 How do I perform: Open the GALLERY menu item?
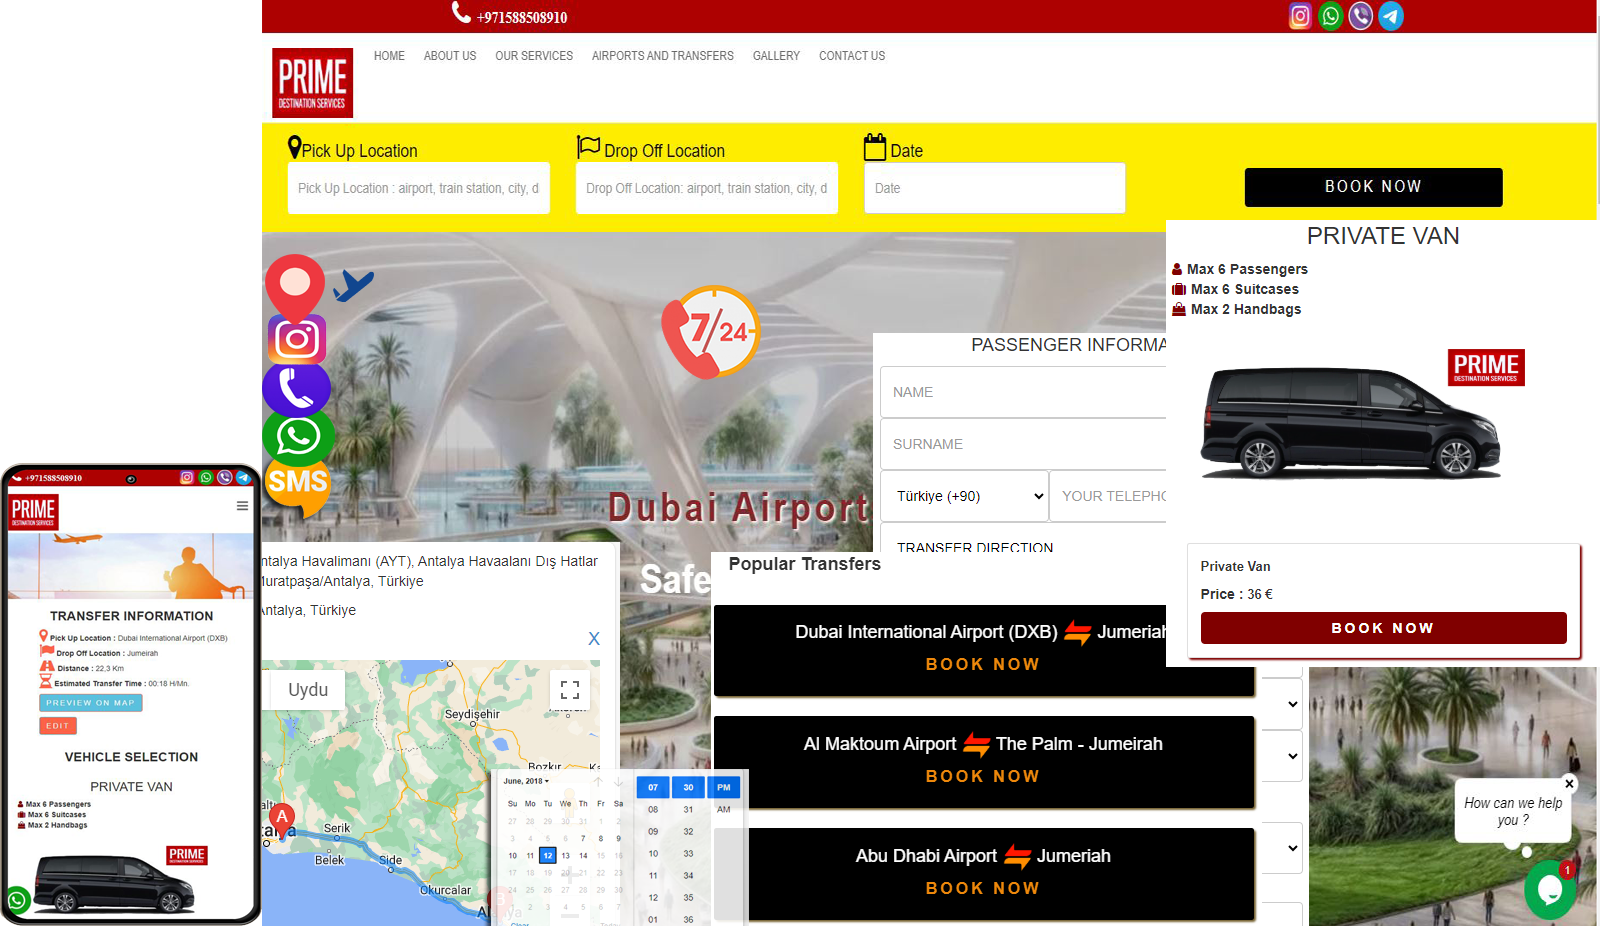[x=776, y=56]
